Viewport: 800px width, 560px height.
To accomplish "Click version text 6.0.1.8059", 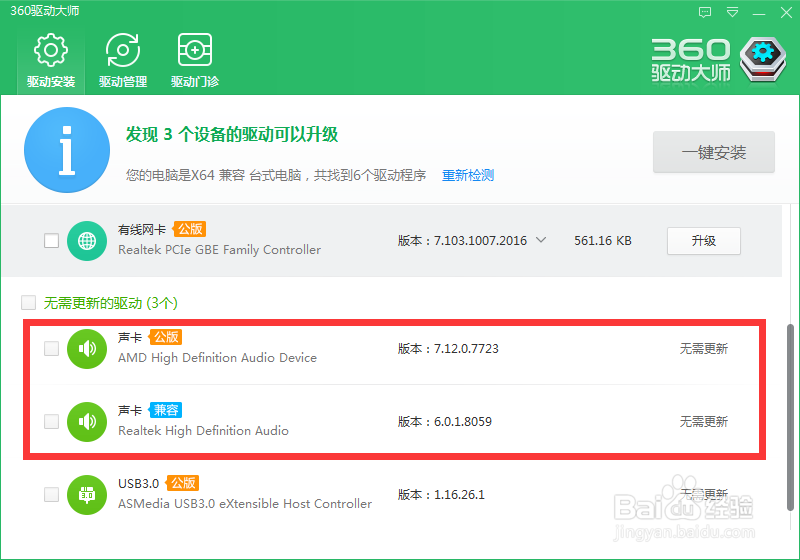I will [463, 422].
